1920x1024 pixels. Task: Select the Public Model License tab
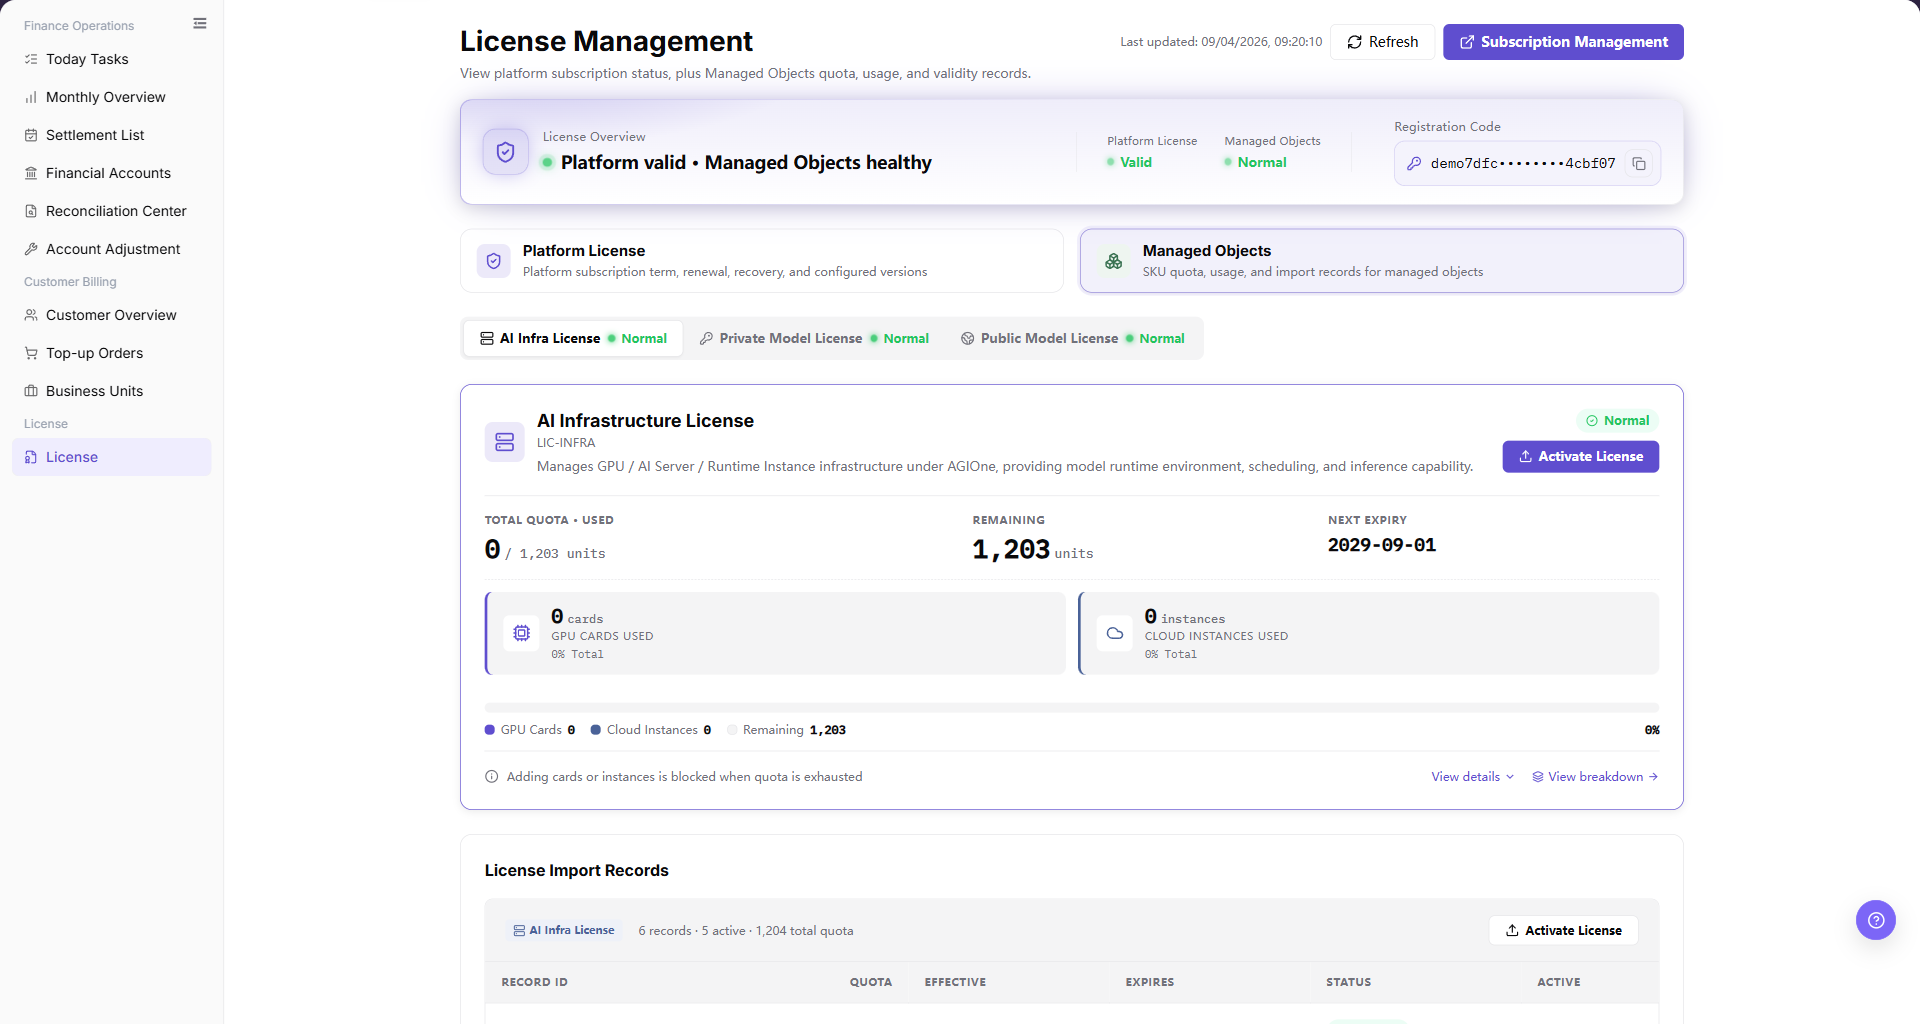click(x=1072, y=339)
